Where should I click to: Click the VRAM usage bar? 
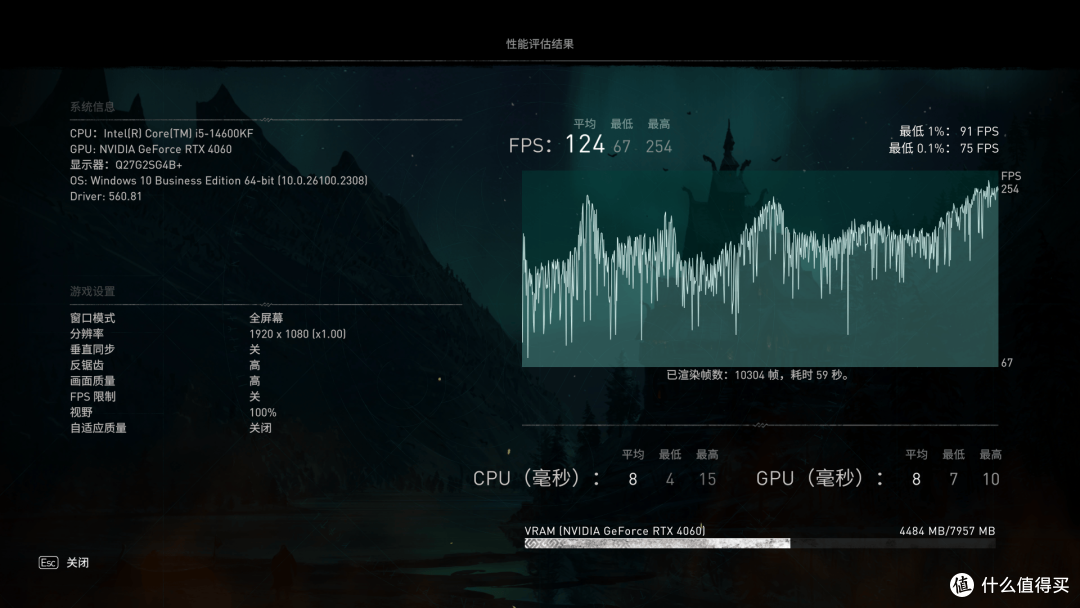pyautogui.click(x=760, y=543)
